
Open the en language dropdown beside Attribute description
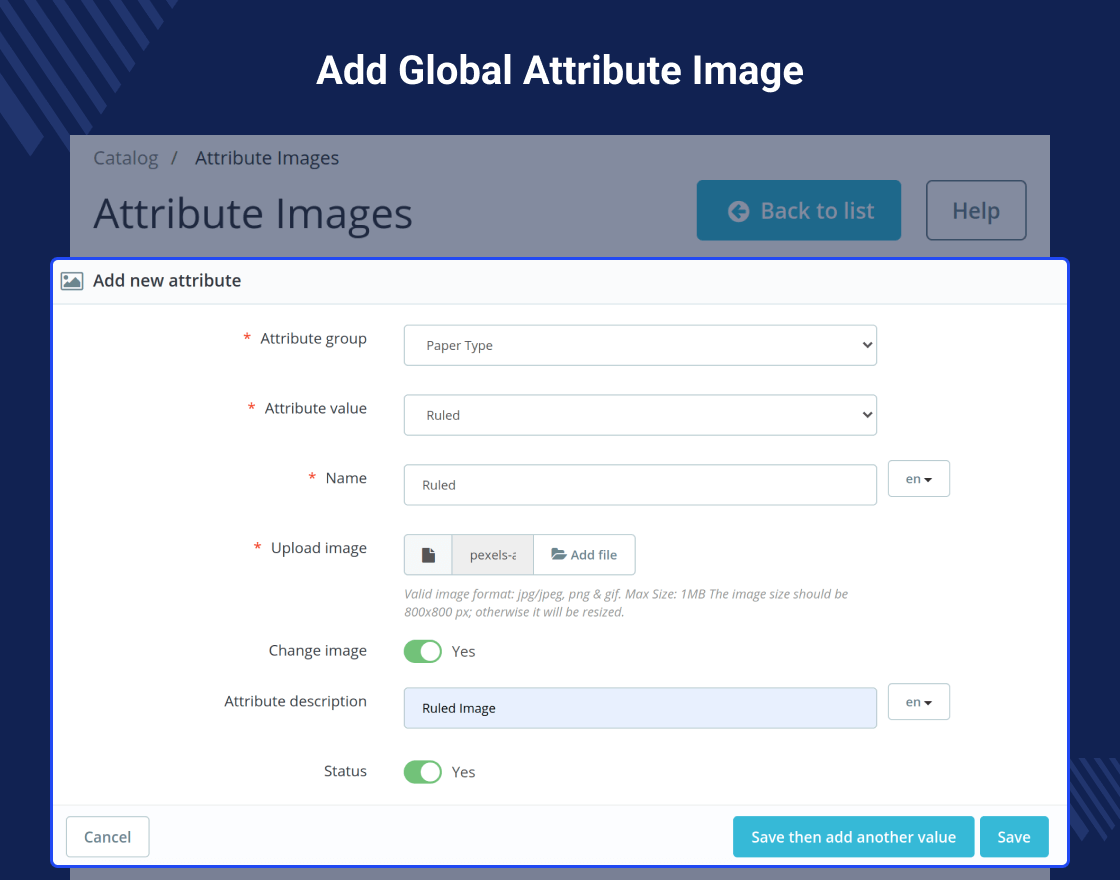(x=919, y=702)
